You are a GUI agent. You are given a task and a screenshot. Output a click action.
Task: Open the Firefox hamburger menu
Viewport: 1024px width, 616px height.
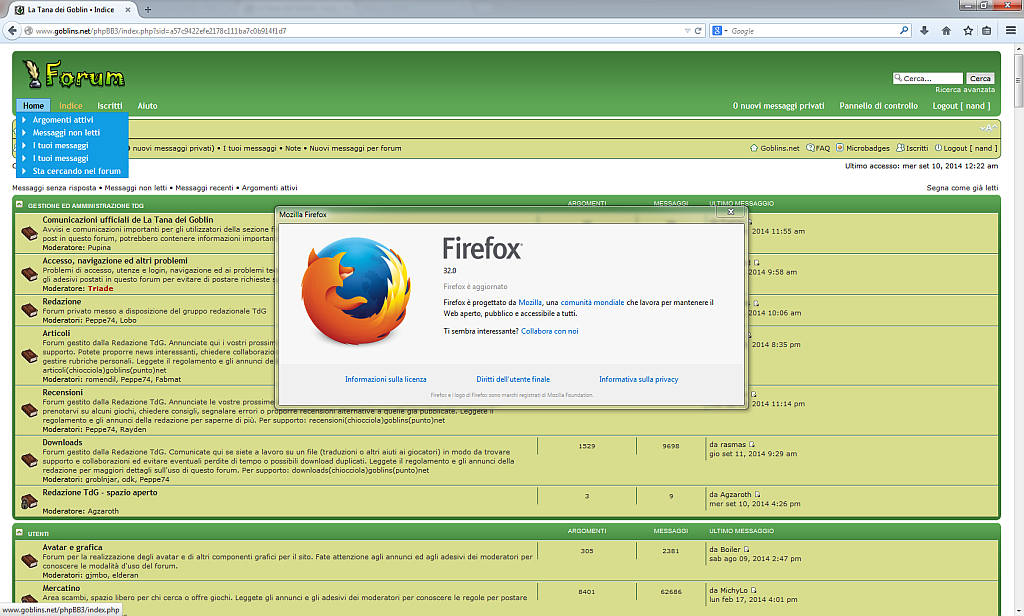1010,31
